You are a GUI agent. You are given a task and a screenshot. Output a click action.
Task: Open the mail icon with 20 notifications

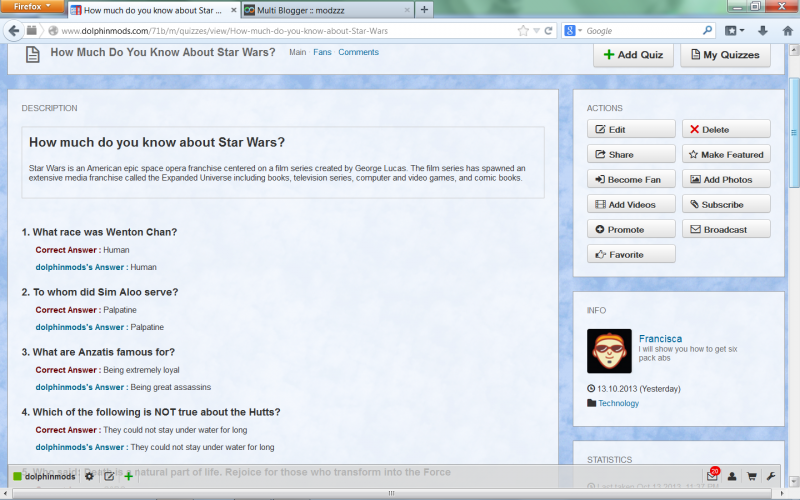click(712, 476)
